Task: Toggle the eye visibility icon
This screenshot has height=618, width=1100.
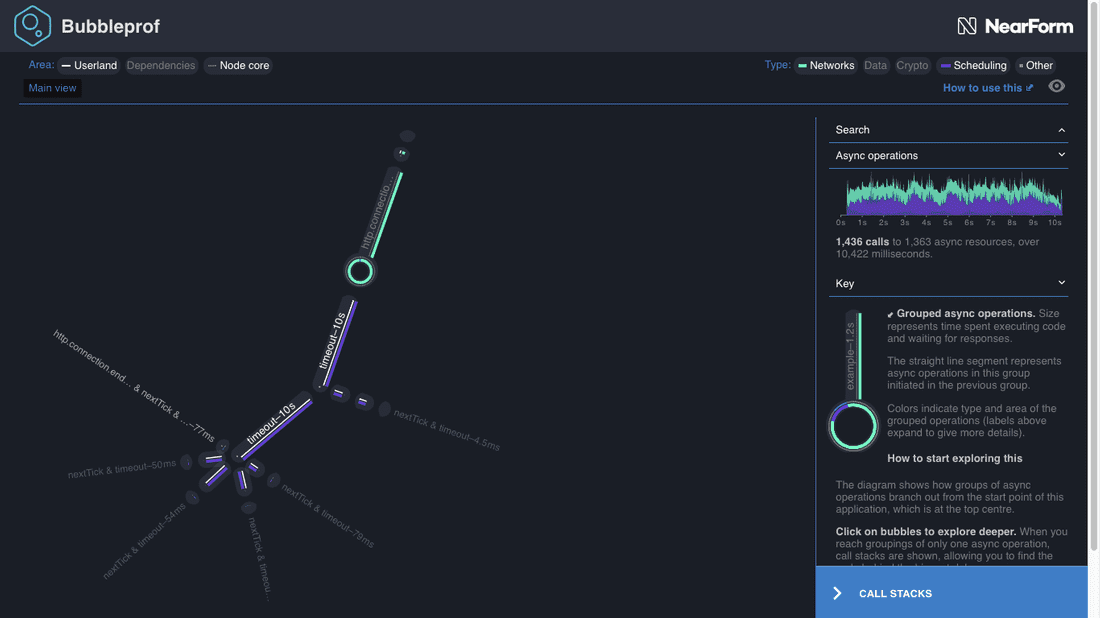Action: (x=1056, y=87)
